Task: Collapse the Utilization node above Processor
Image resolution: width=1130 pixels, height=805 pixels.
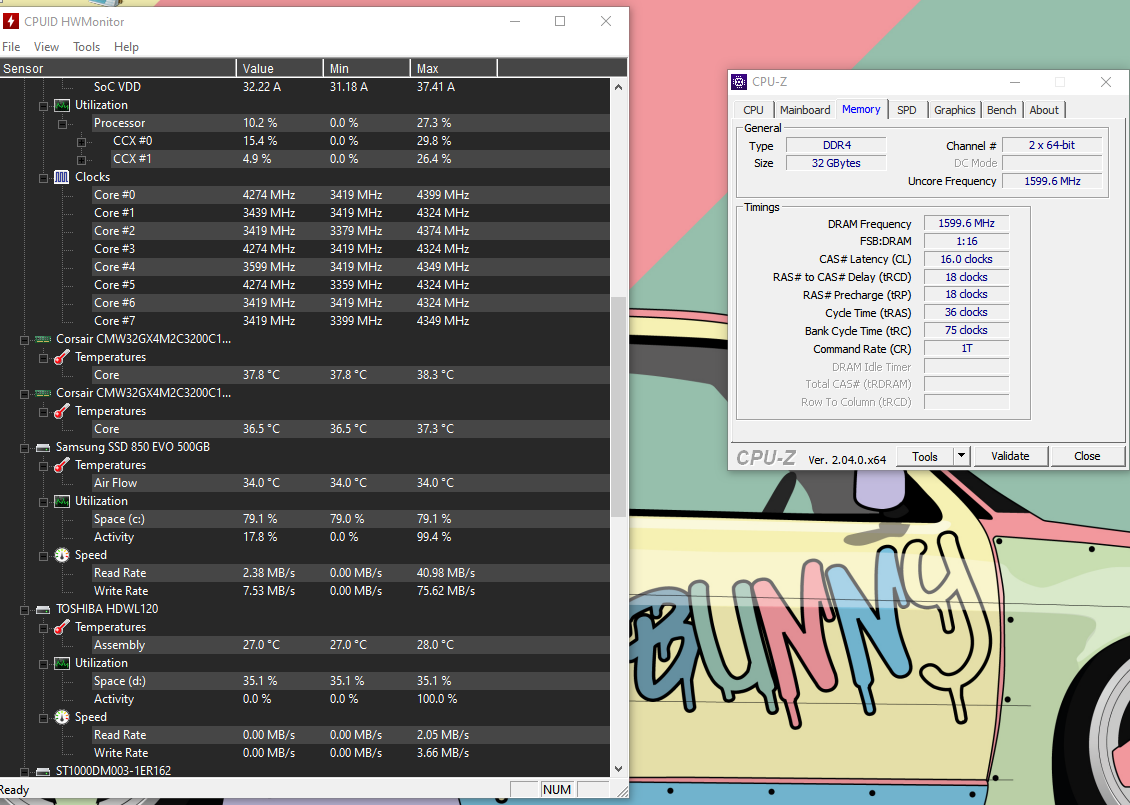Action: [43, 106]
